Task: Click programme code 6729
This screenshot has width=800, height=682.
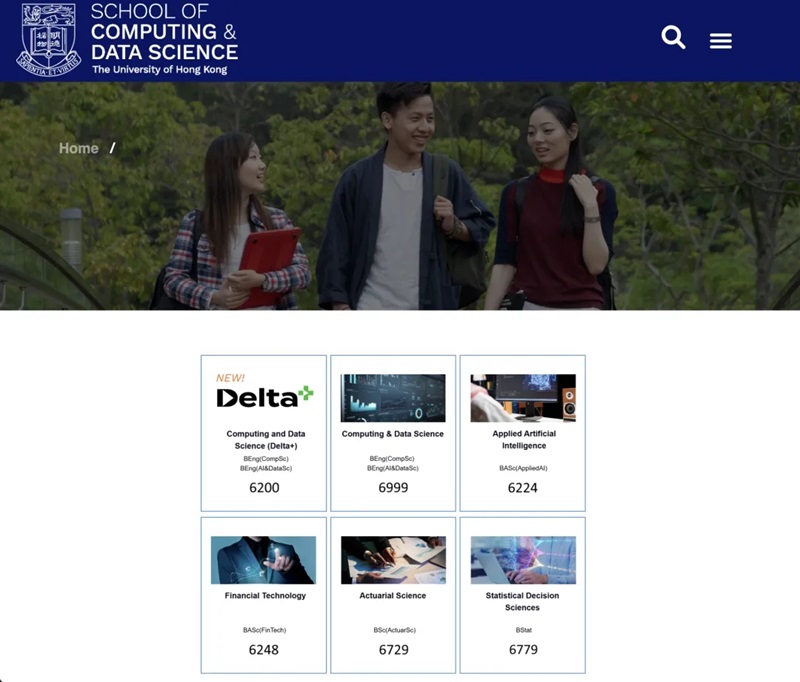Action: (x=393, y=650)
